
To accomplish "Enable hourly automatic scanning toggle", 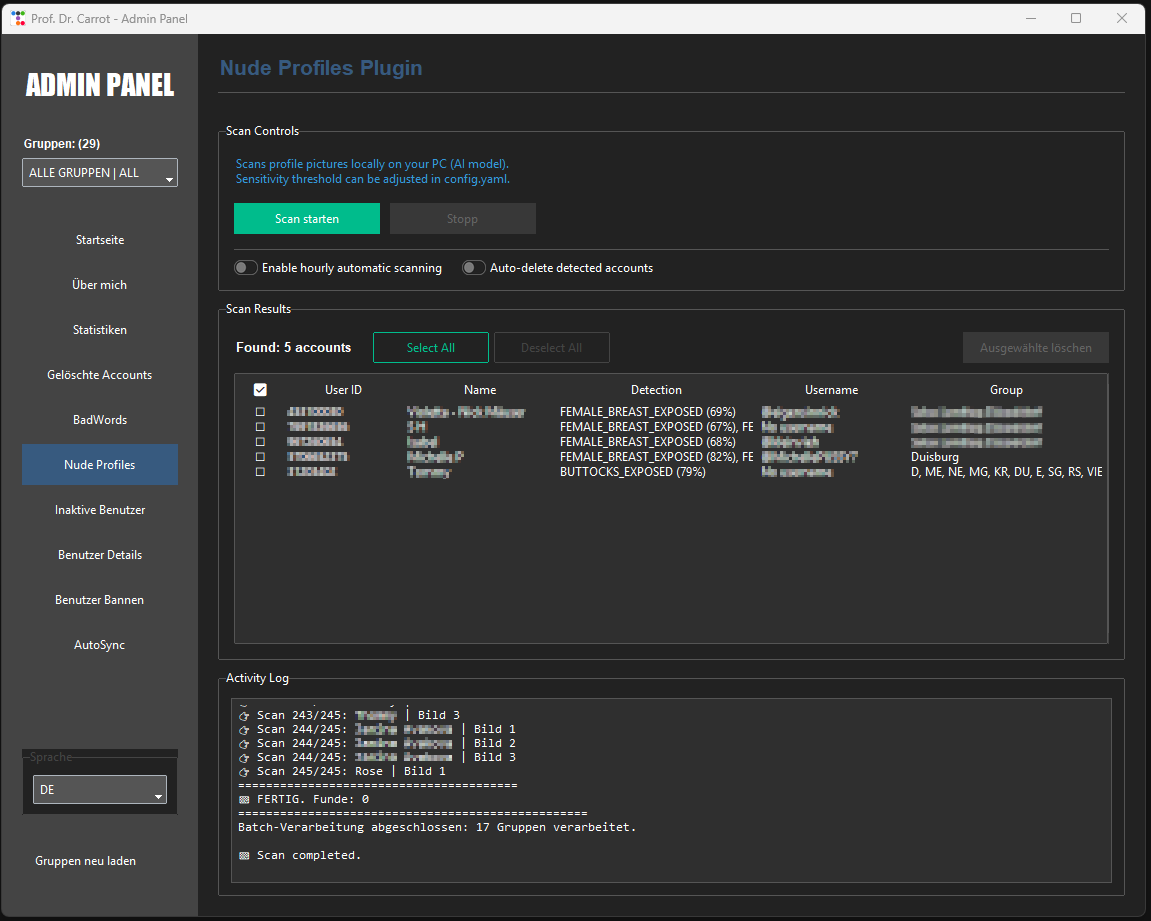I will [246, 268].
